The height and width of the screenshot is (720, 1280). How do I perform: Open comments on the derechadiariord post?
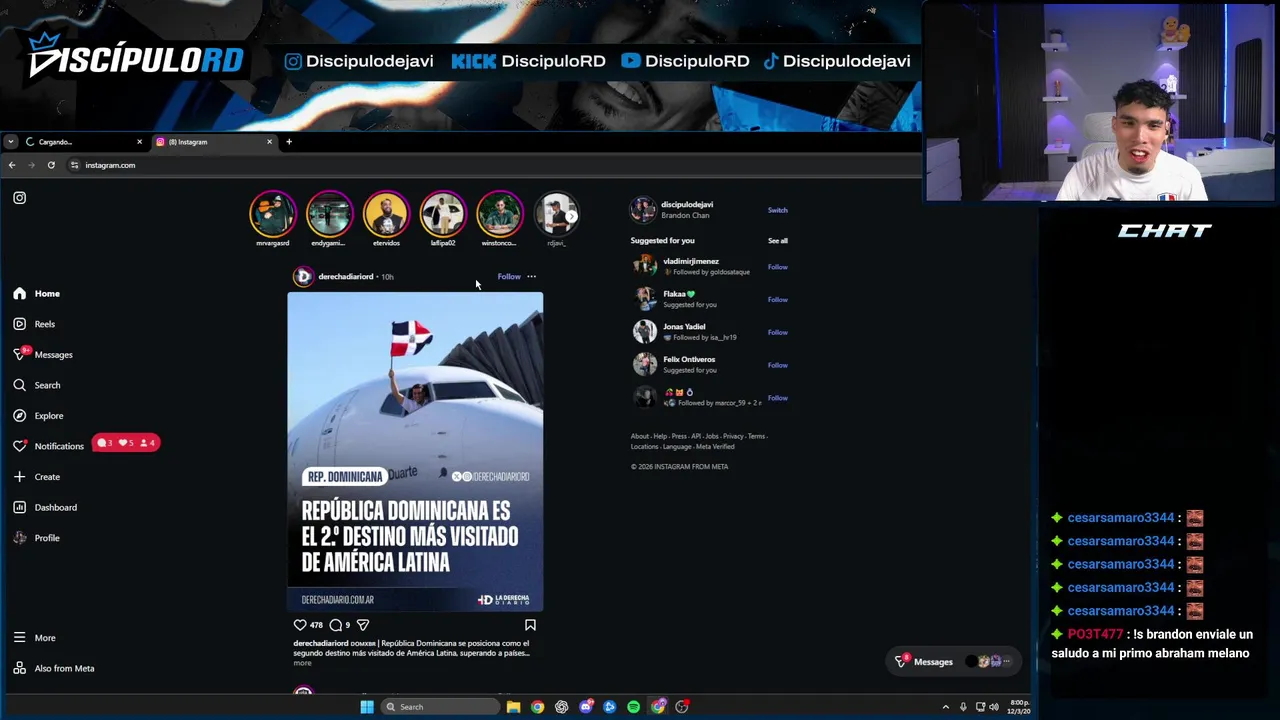336,625
